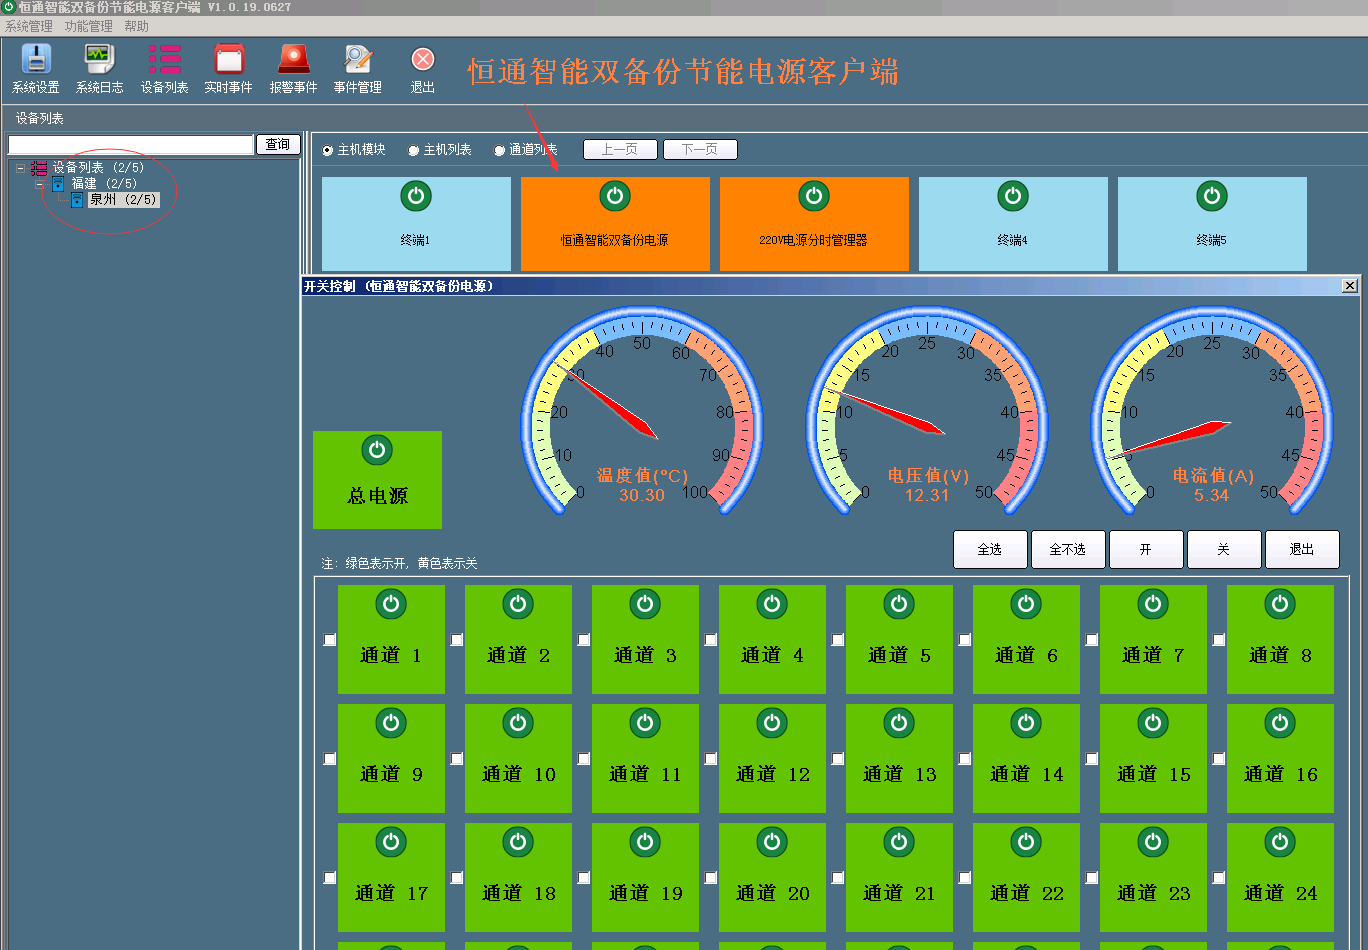Toggle 通道 24 power icon
Screen dimensions: 1368x950
coord(1280,842)
